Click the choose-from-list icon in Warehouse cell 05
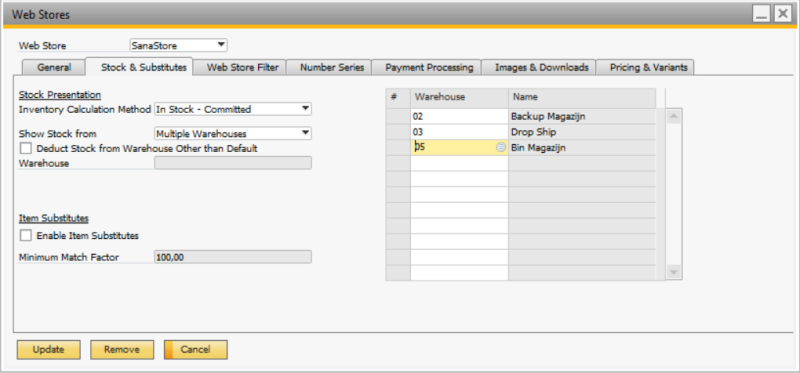Image resolution: width=800 pixels, height=373 pixels. coord(501,147)
